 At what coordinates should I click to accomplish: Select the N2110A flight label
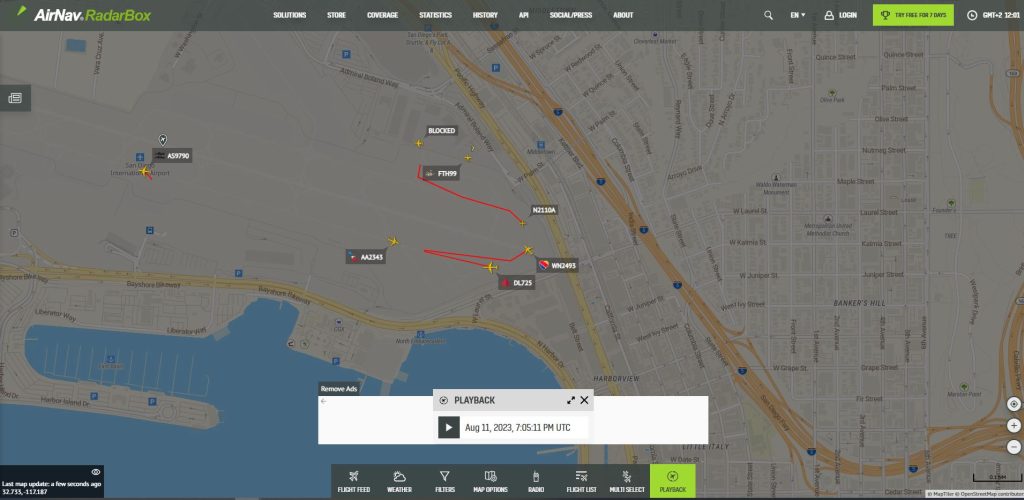(543, 210)
